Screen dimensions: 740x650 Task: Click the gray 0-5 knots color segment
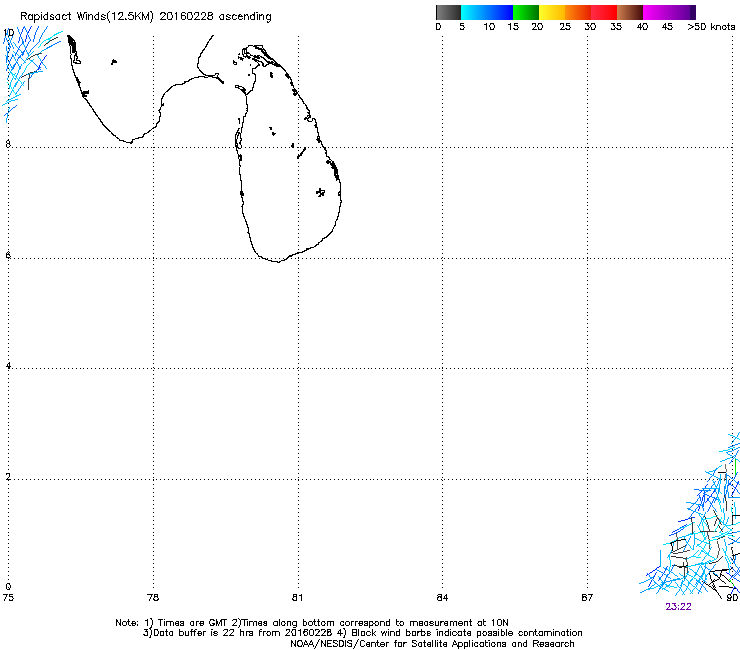point(448,12)
